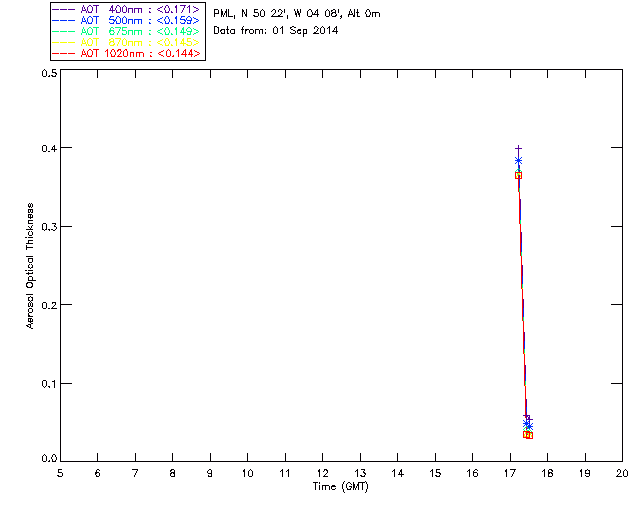Click the y-axis tick label 0.4
640x512 pixels.
pyautogui.click(x=49, y=148)
